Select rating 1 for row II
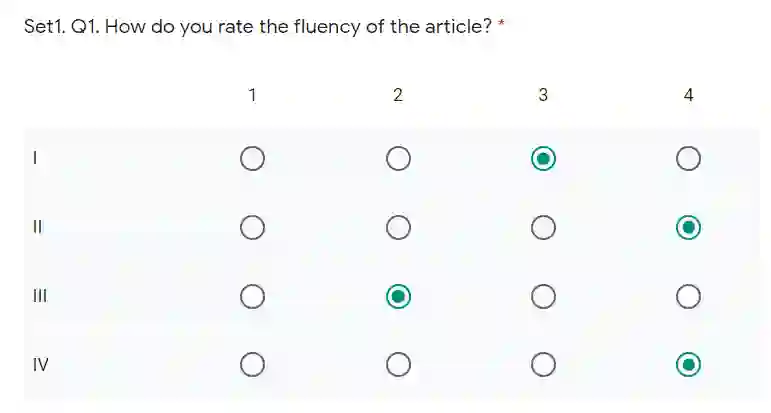The height and width of the screenshot is (413, 771). coord(253,228)
